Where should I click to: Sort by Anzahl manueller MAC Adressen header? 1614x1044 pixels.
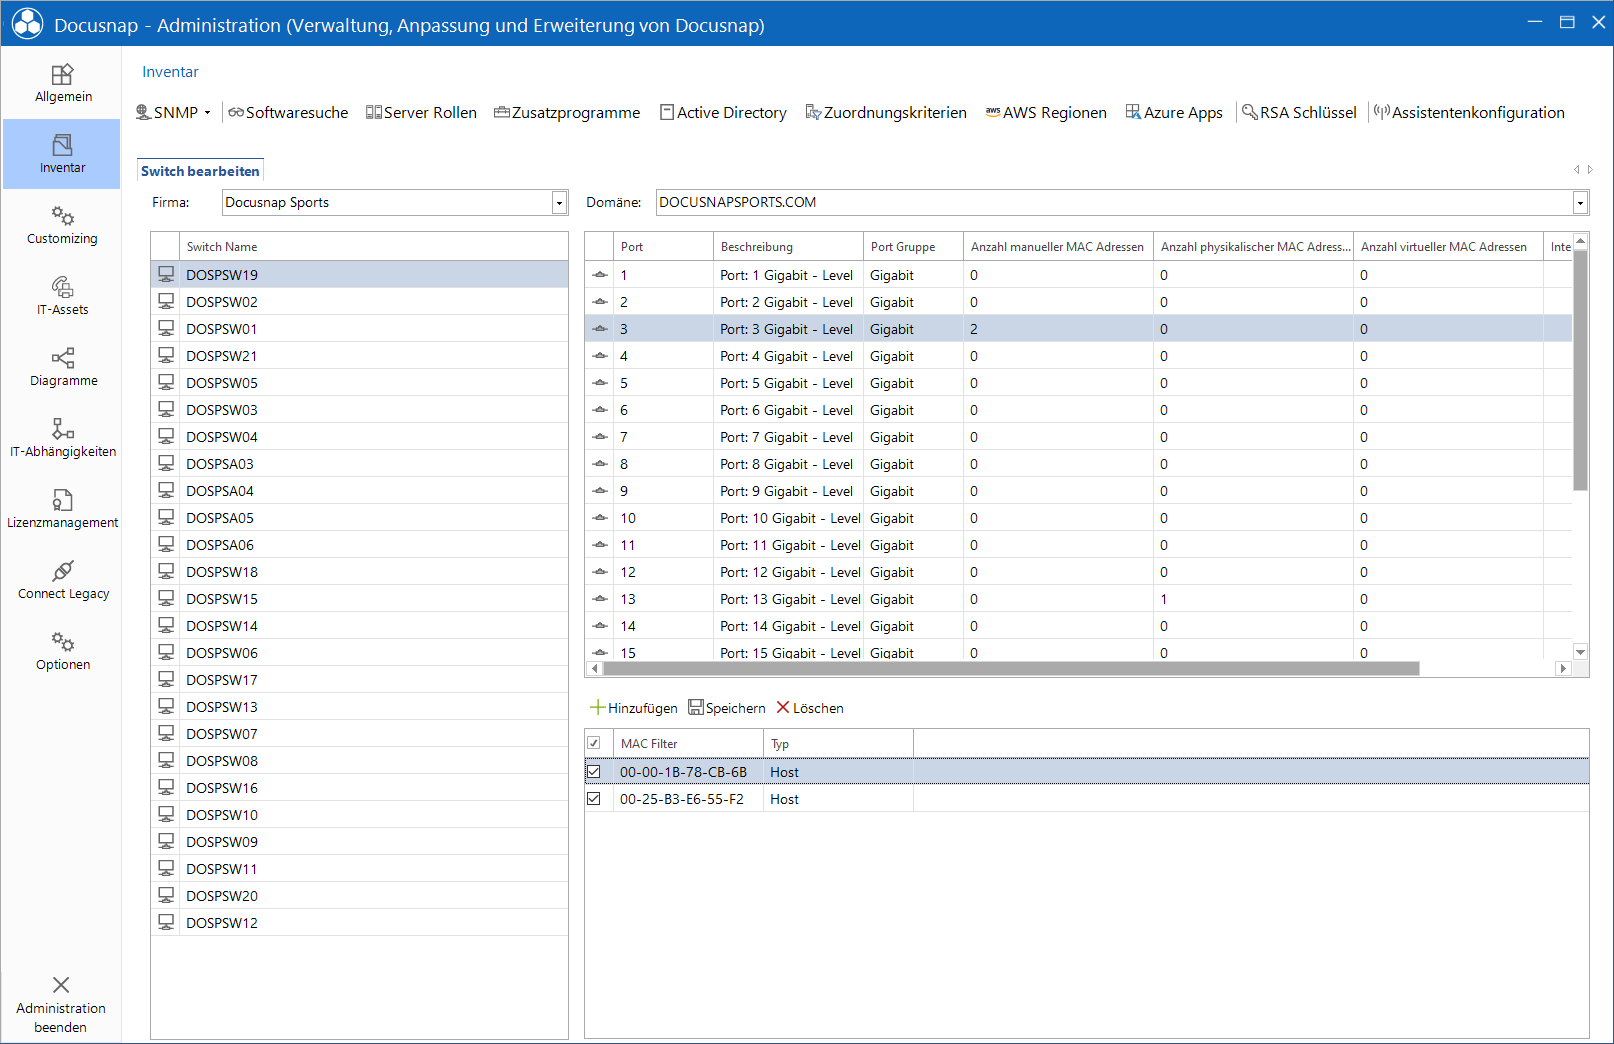pyautogui.click(x=1058, y=246)
